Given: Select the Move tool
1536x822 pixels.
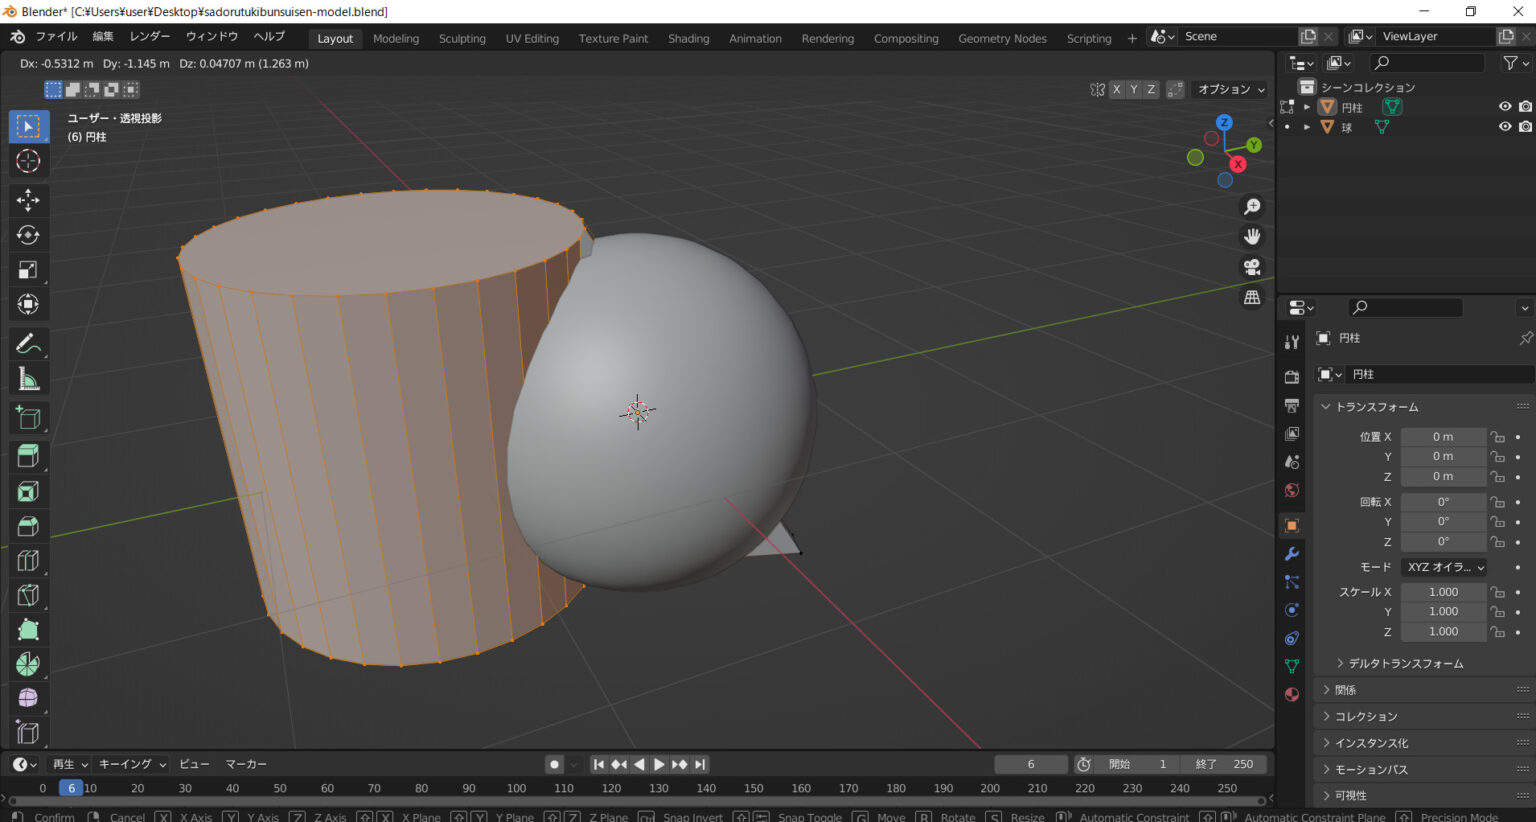Looking at the screenshot, I should click(28, 200).
